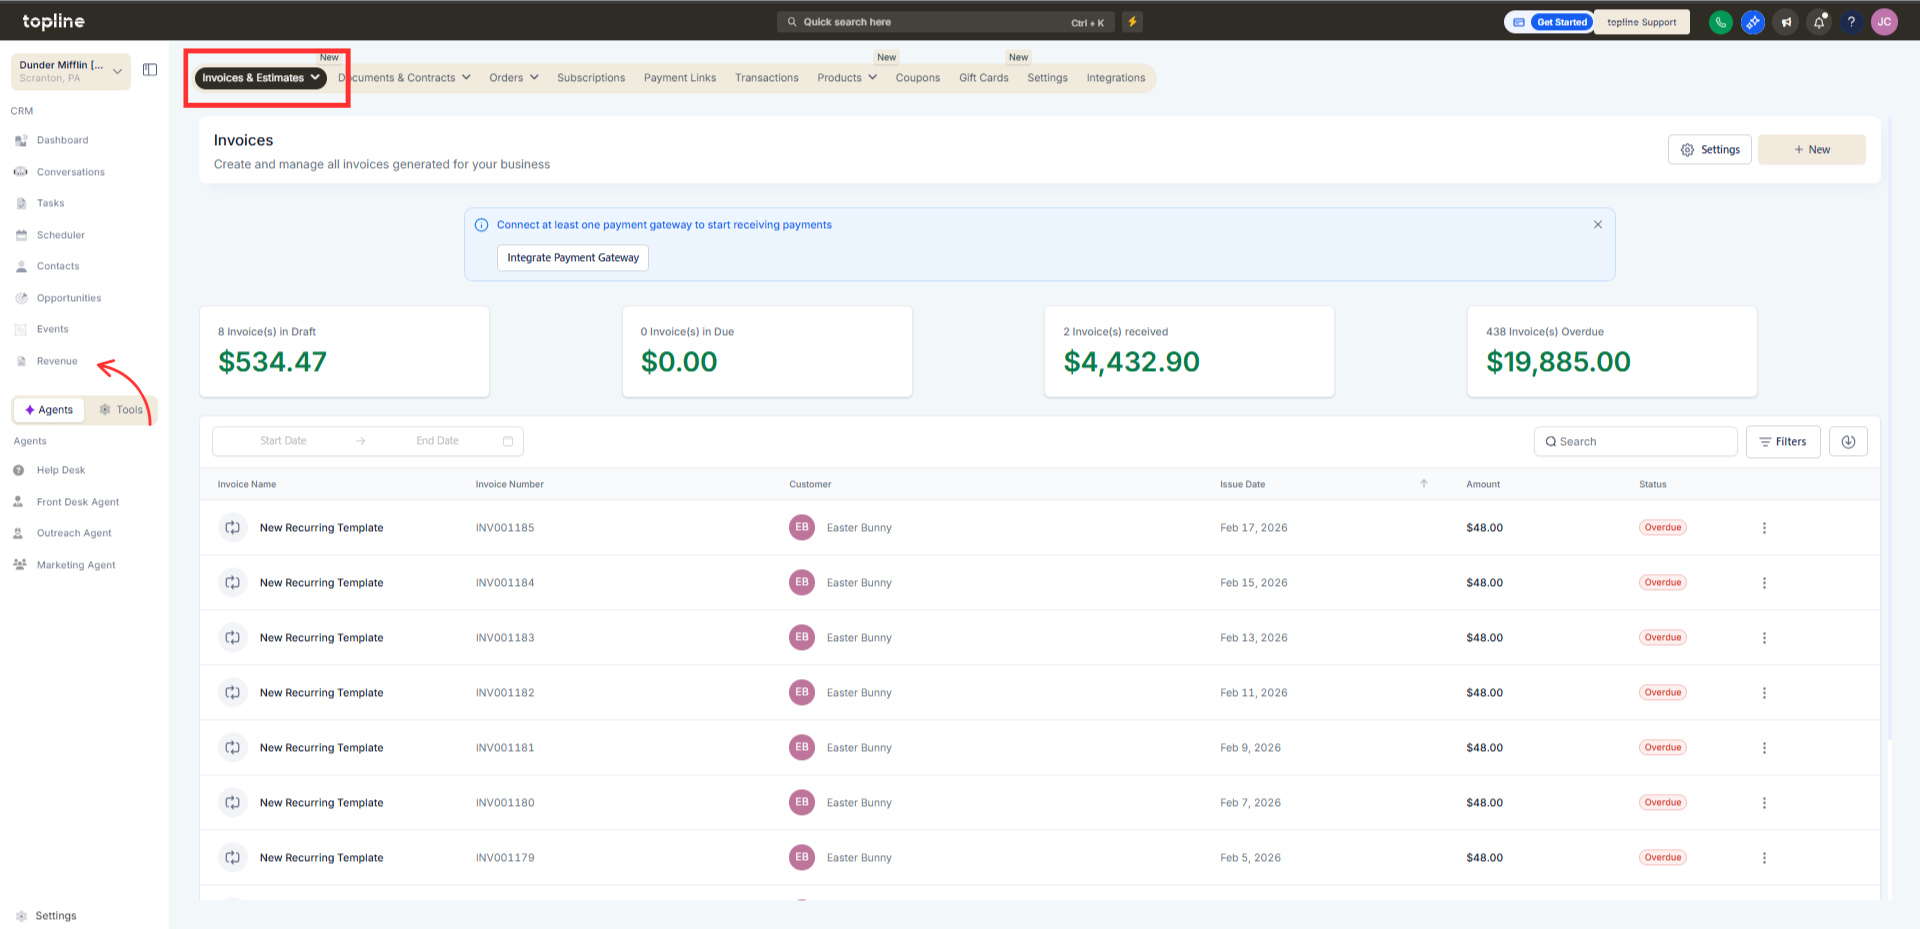Open the megaphone announcements icon
The width and height of the screenshot is (1920, 929).
1786,22
